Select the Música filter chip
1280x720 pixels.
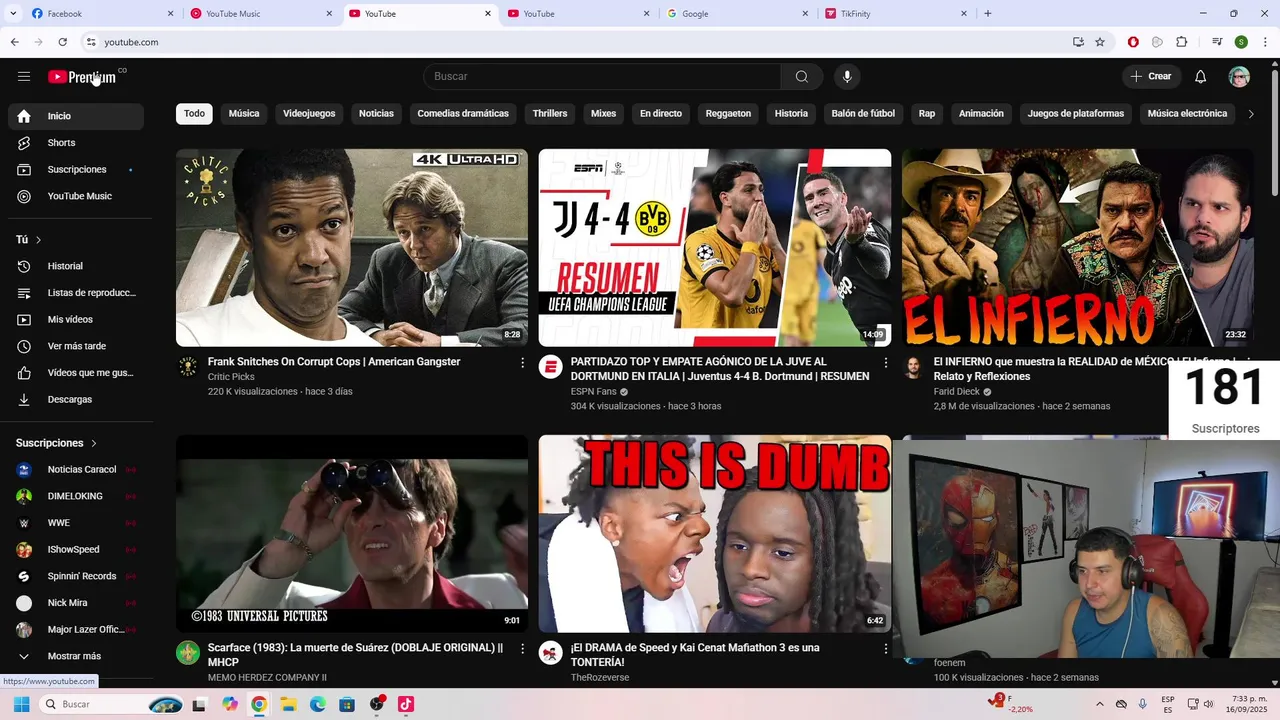pos(244,113)
